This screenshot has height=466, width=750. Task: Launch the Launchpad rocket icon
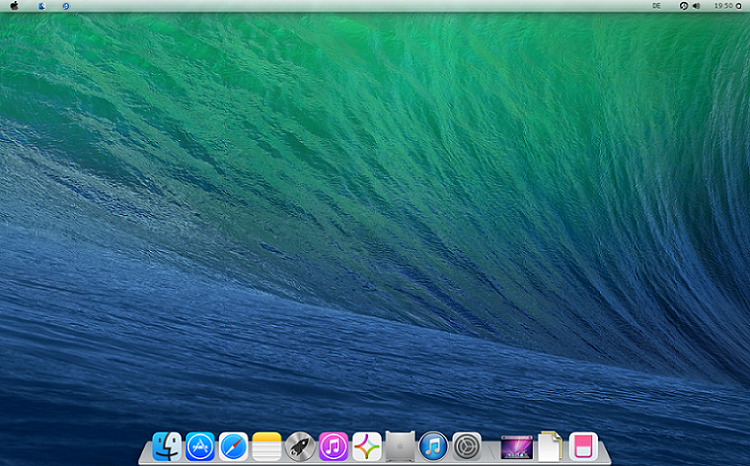[x=300, y=446]
